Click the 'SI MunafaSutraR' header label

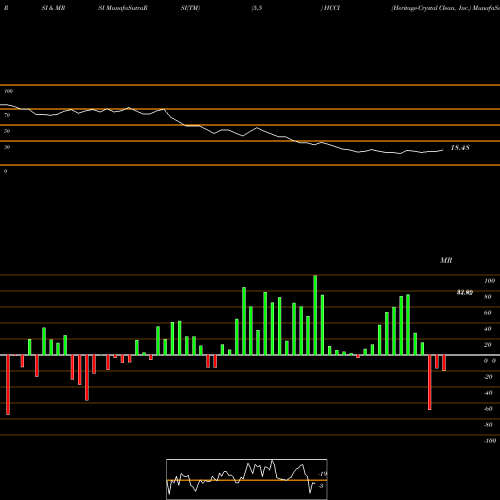(123, 8)
